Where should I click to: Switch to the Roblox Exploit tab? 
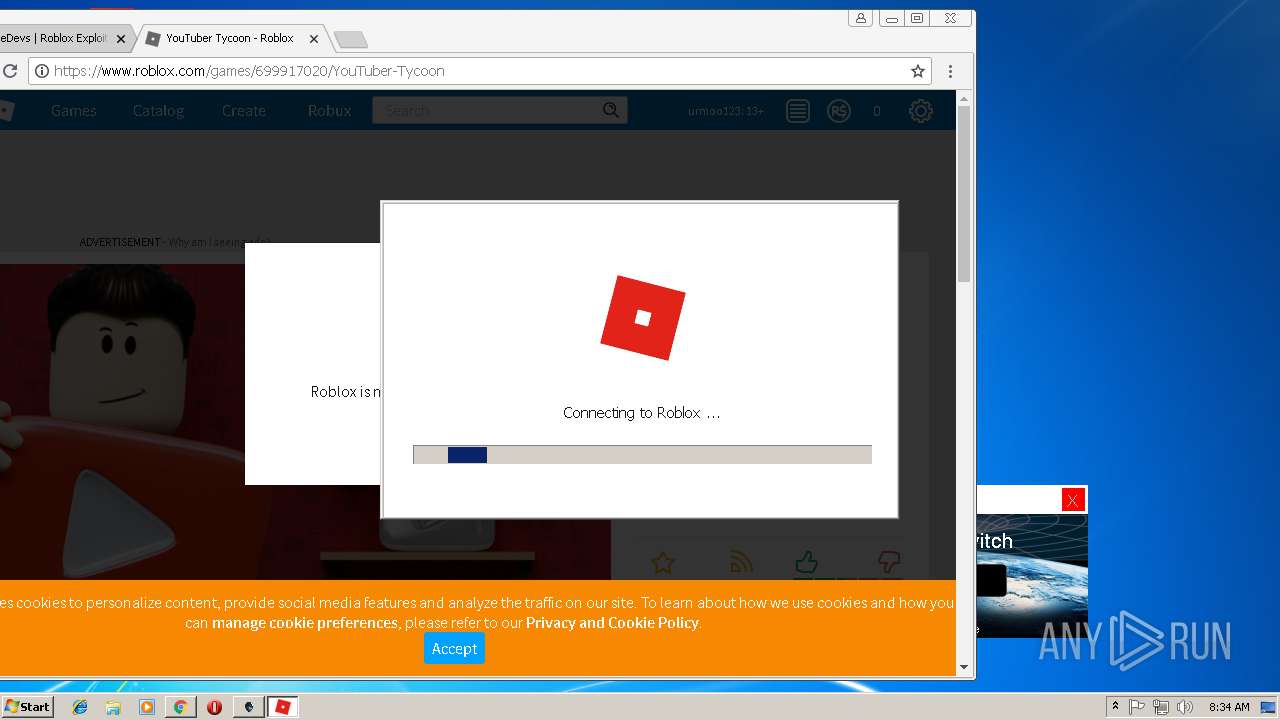point(60,39)
